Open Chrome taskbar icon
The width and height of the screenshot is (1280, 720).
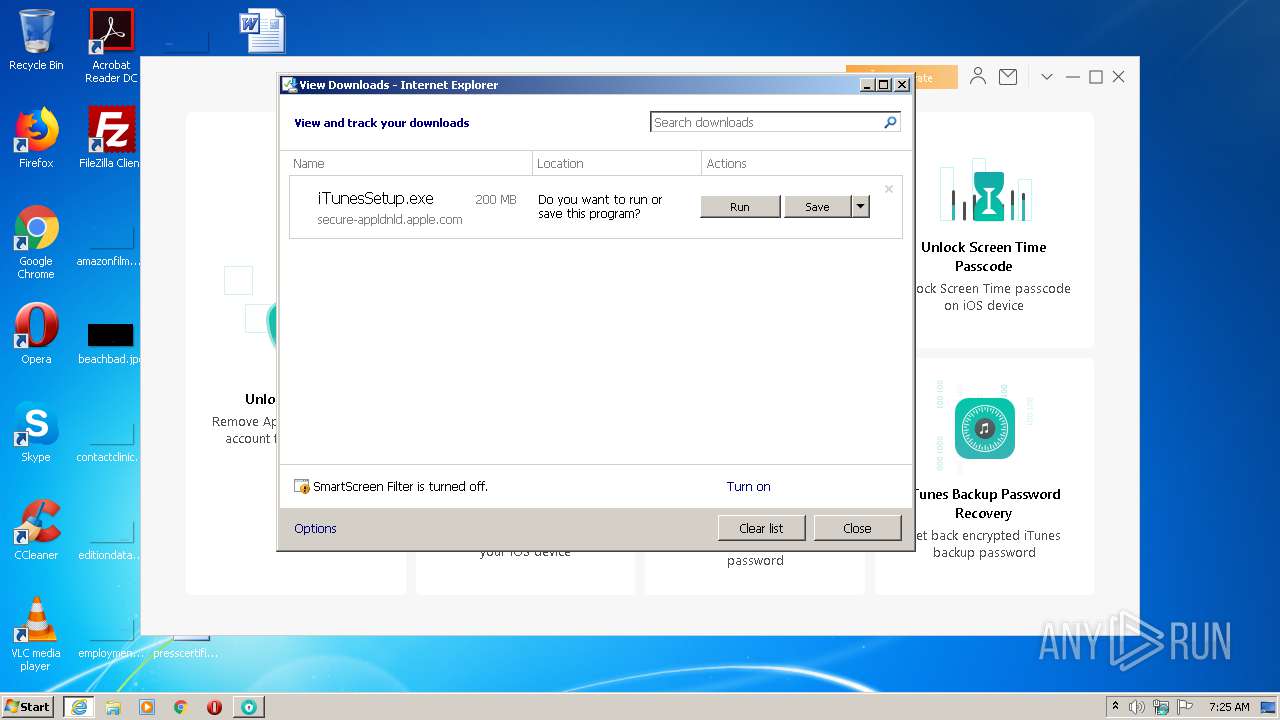[x=181, y=707]
